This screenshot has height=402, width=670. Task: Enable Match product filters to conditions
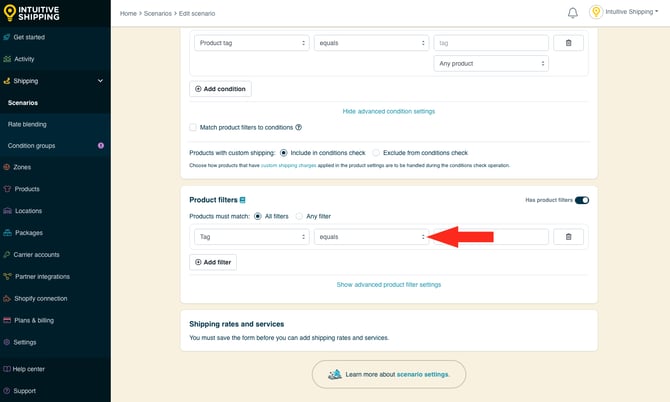click(x=193, y=127)
